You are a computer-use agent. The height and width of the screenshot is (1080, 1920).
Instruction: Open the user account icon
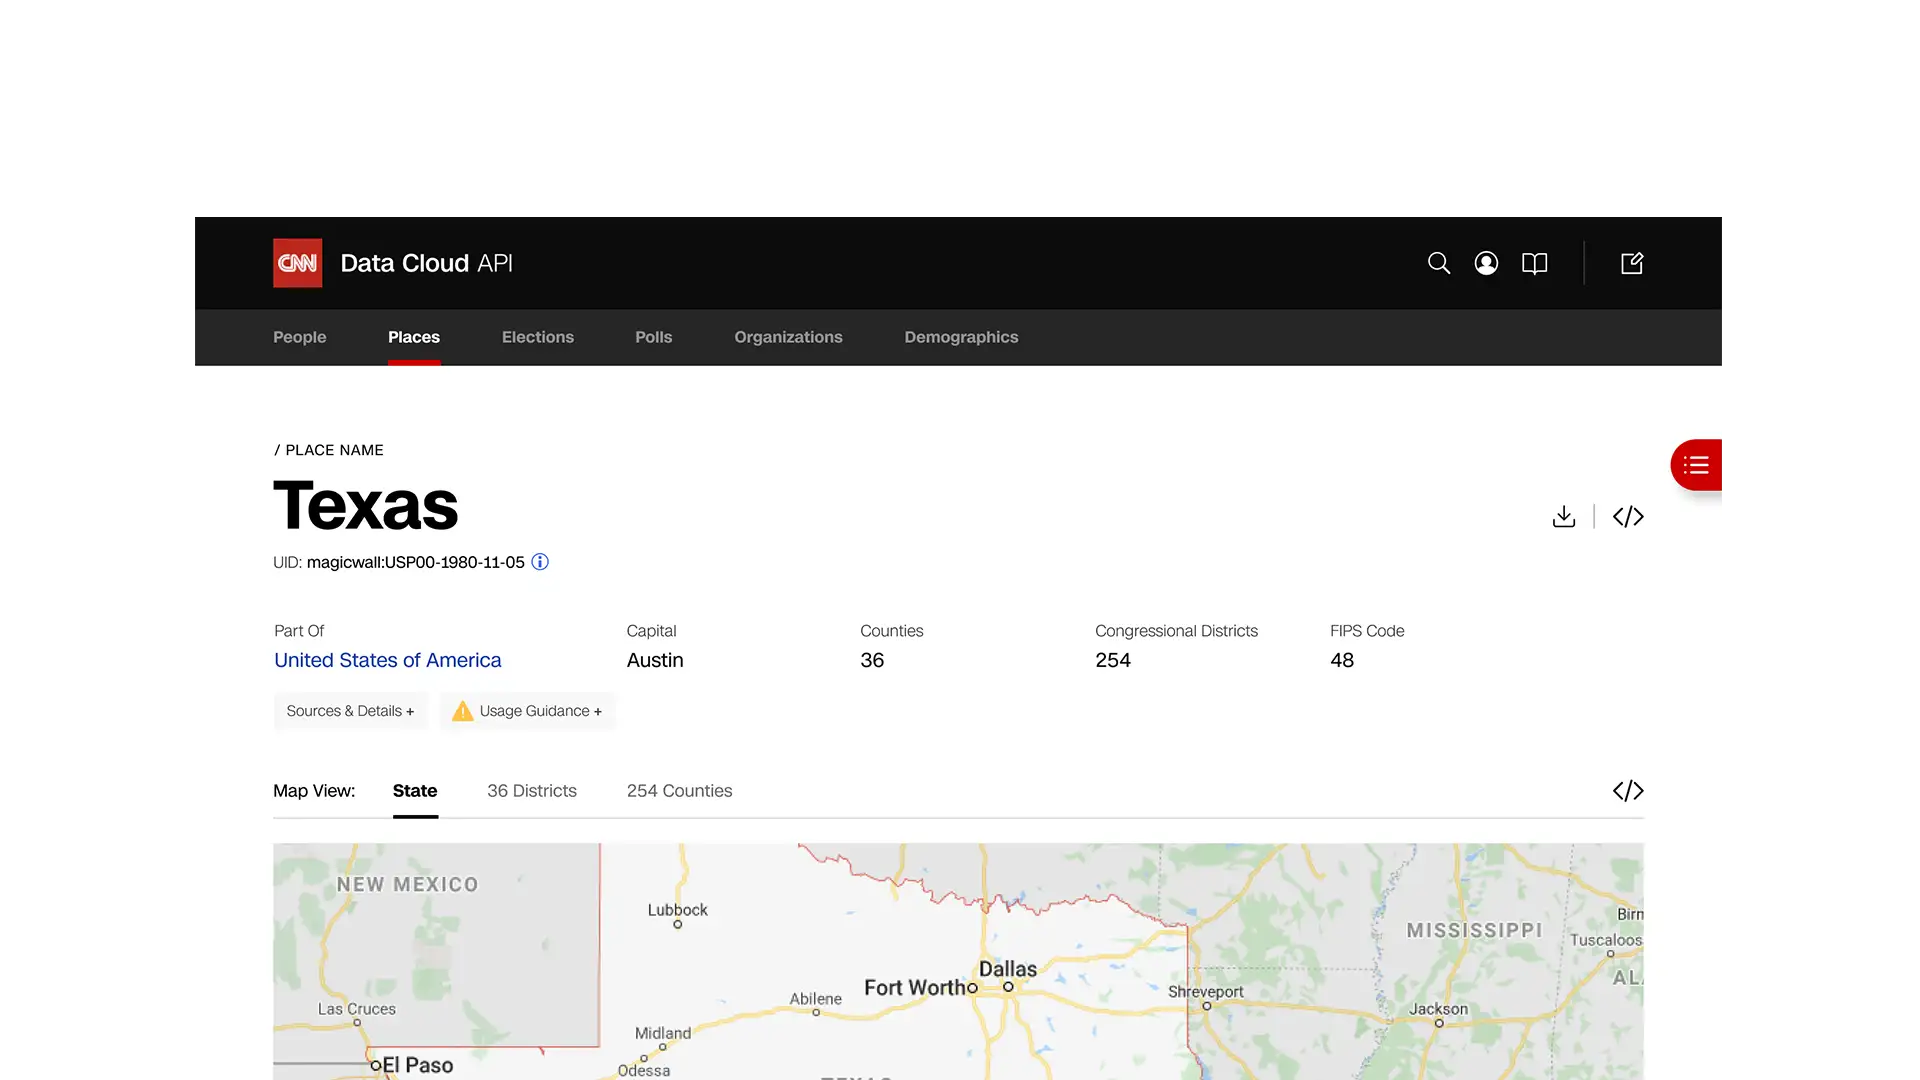pyautogui.click(x=1486, y=263)
